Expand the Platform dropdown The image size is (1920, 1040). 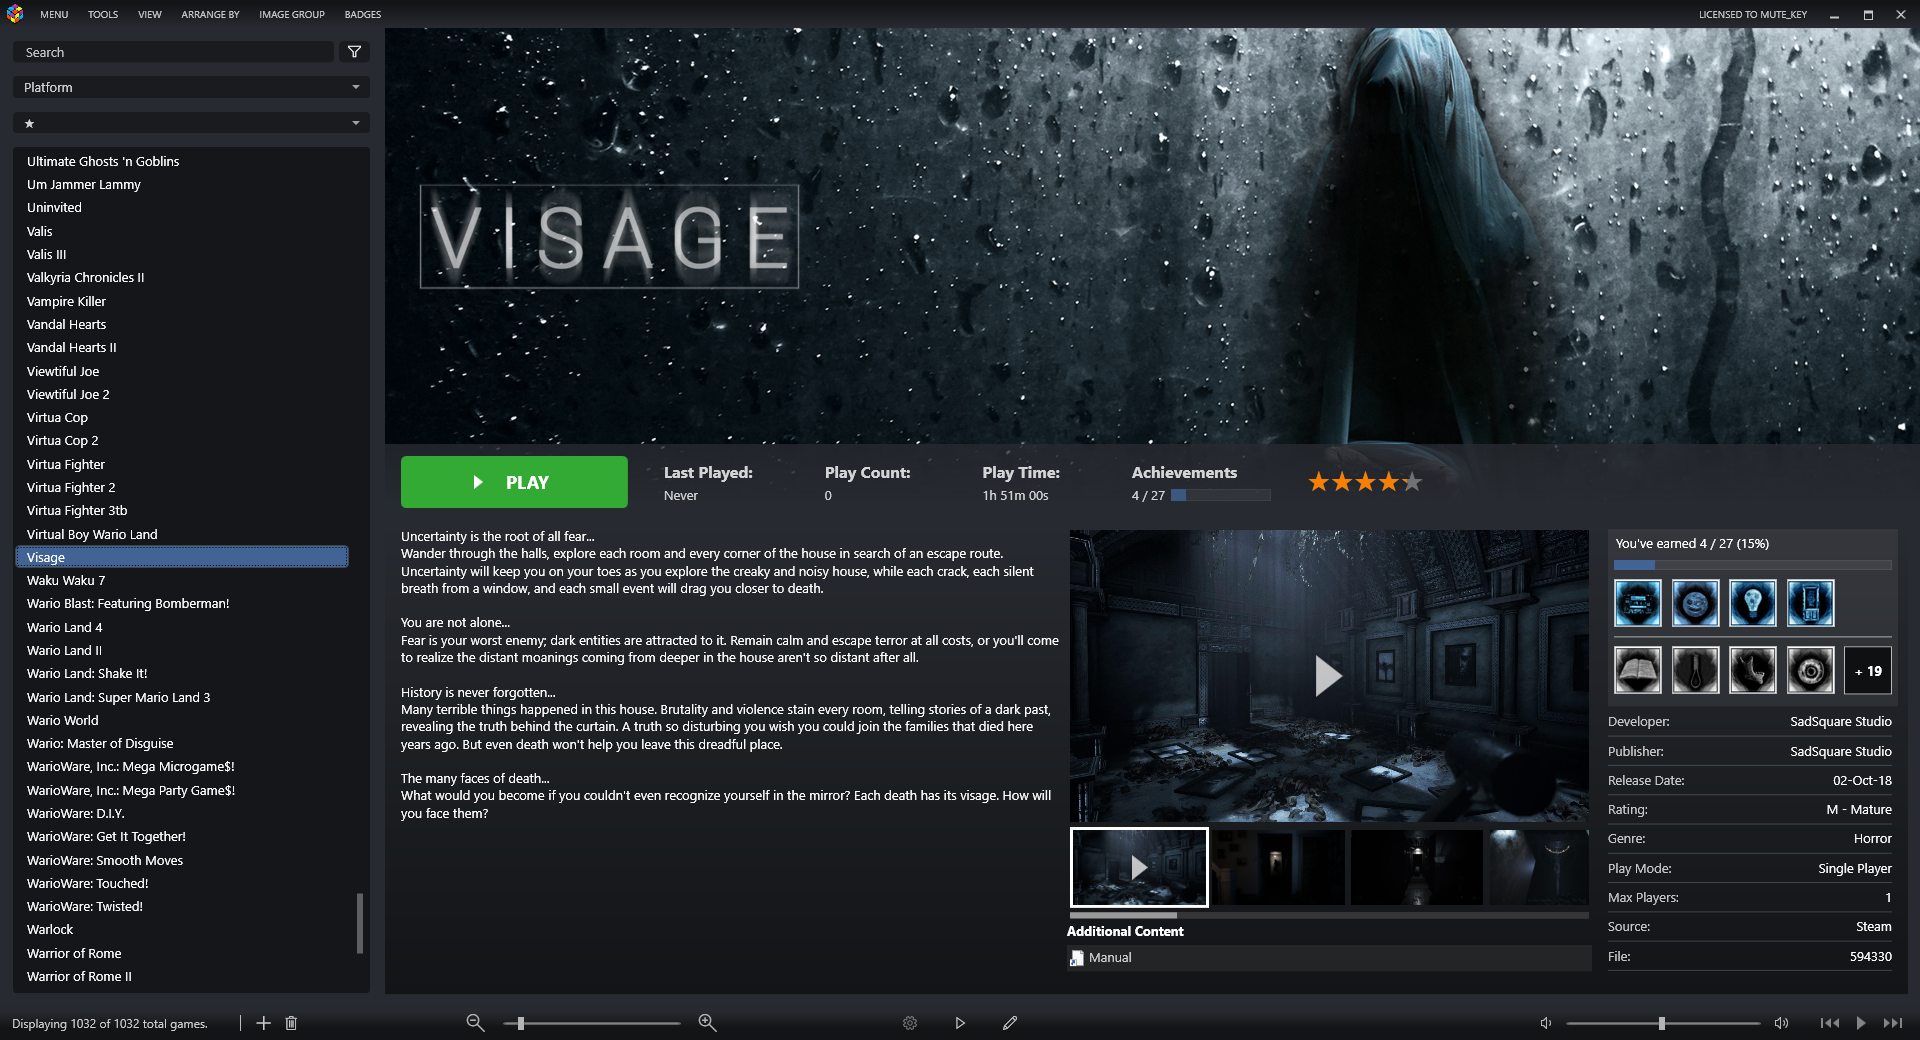coord(191,87)
